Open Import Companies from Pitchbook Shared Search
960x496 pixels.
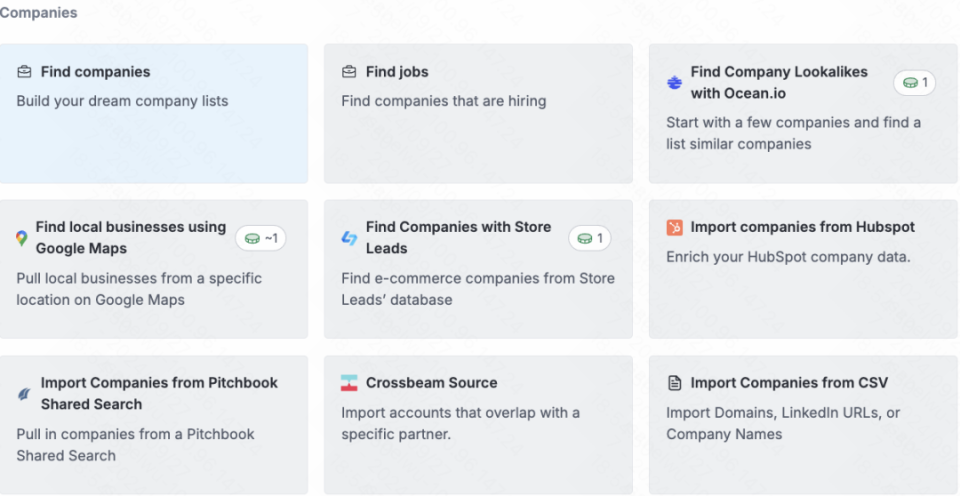154,424
